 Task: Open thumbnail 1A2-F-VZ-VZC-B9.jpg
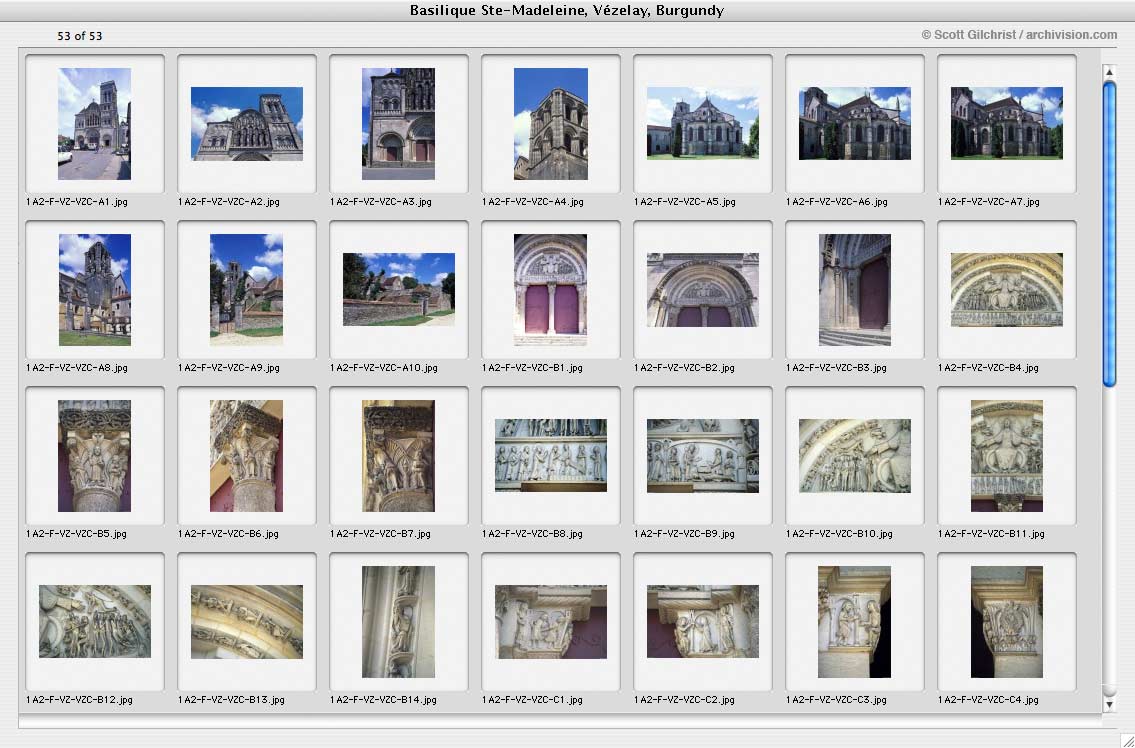click(703, 456)
